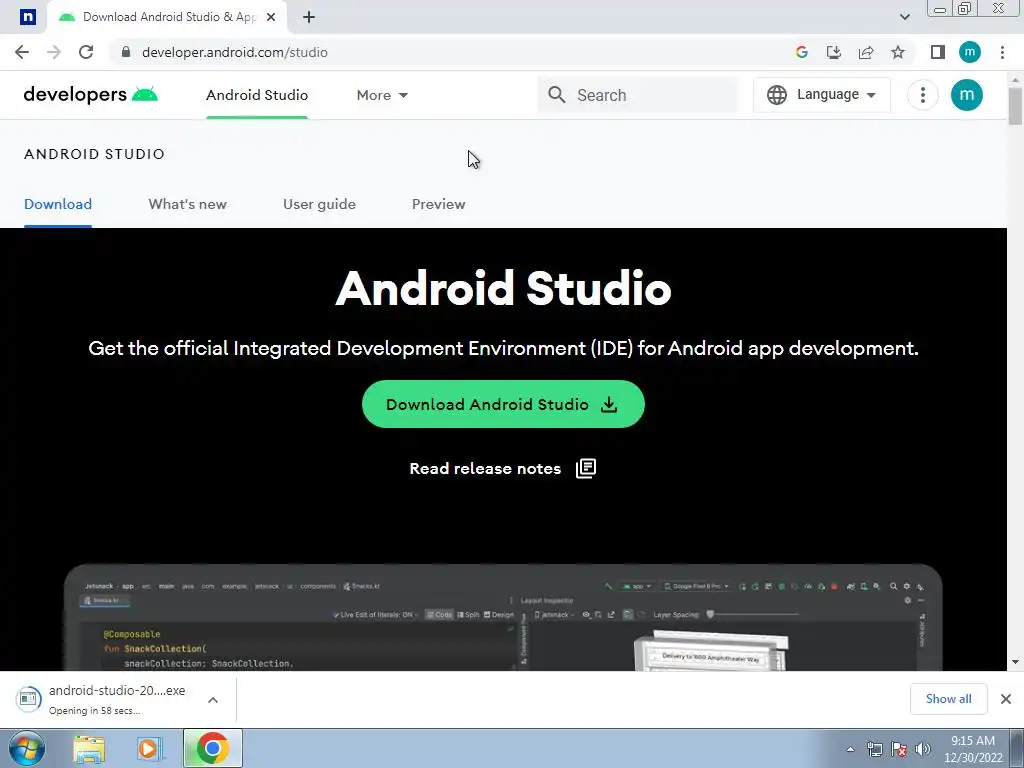Click the address bar URL
Viewport: 1024px width, 768px height.
(235, 52)
